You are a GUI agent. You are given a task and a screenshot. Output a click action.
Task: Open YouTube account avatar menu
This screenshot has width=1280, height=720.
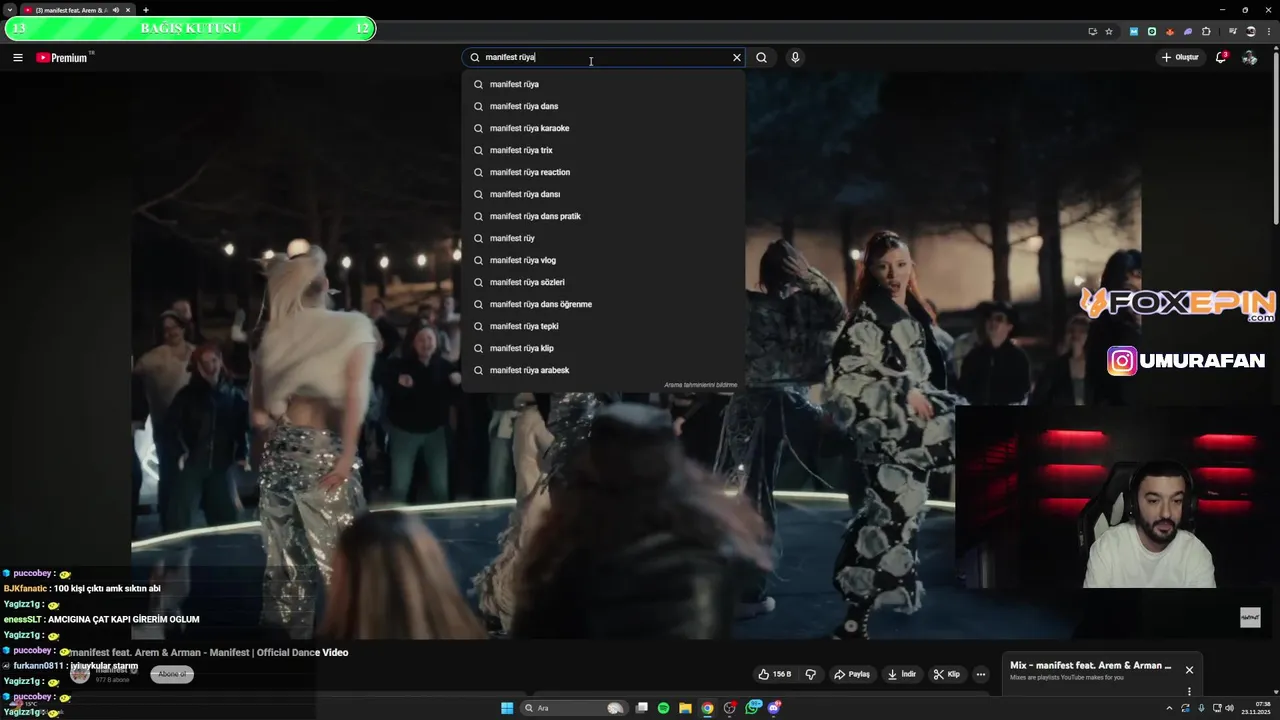pos(1249,57)
